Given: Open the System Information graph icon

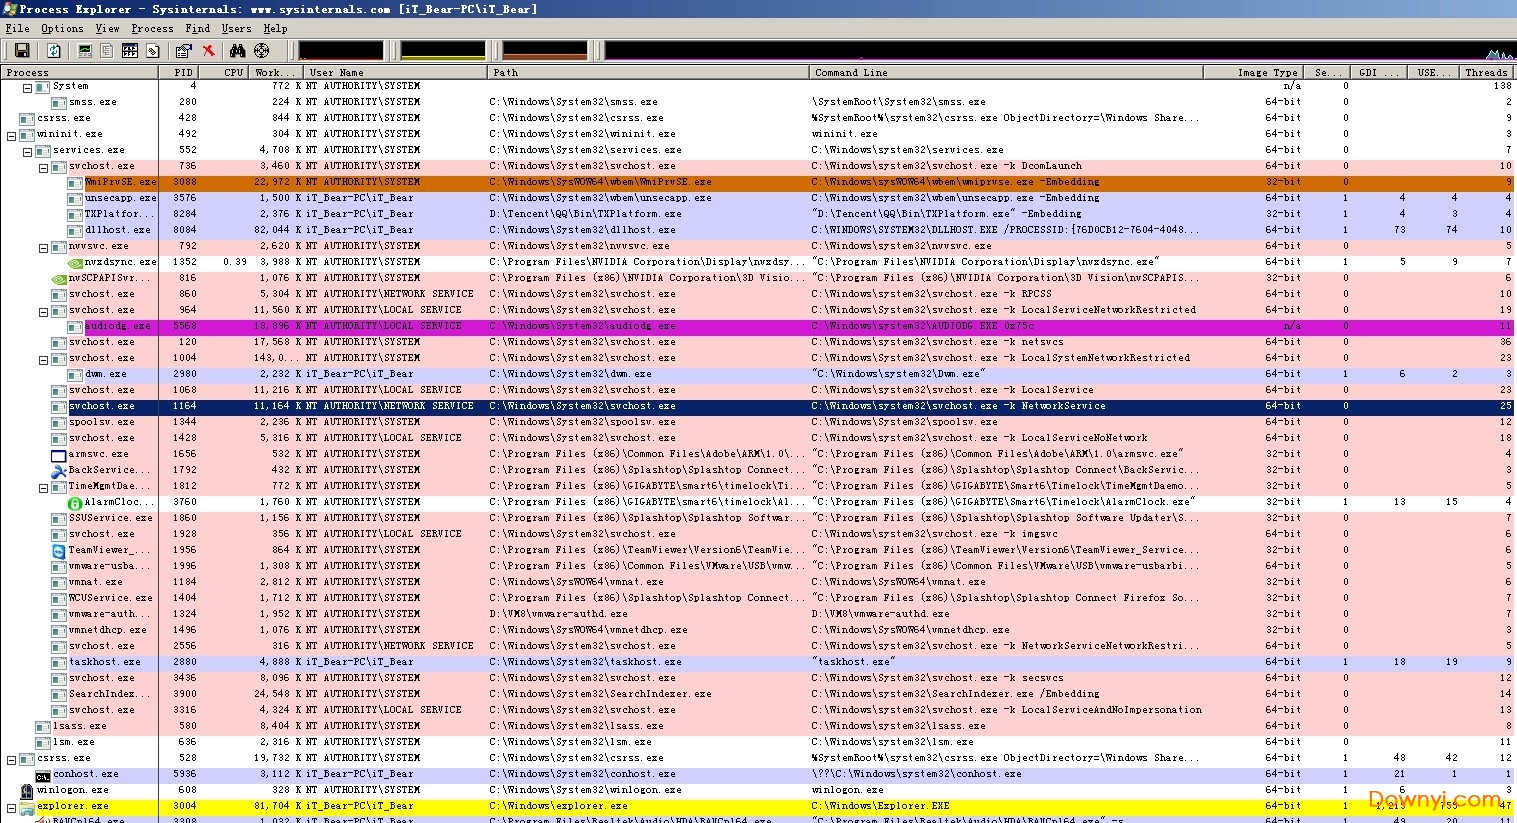Looking at the screenshot, I should [x=85, y=50].
